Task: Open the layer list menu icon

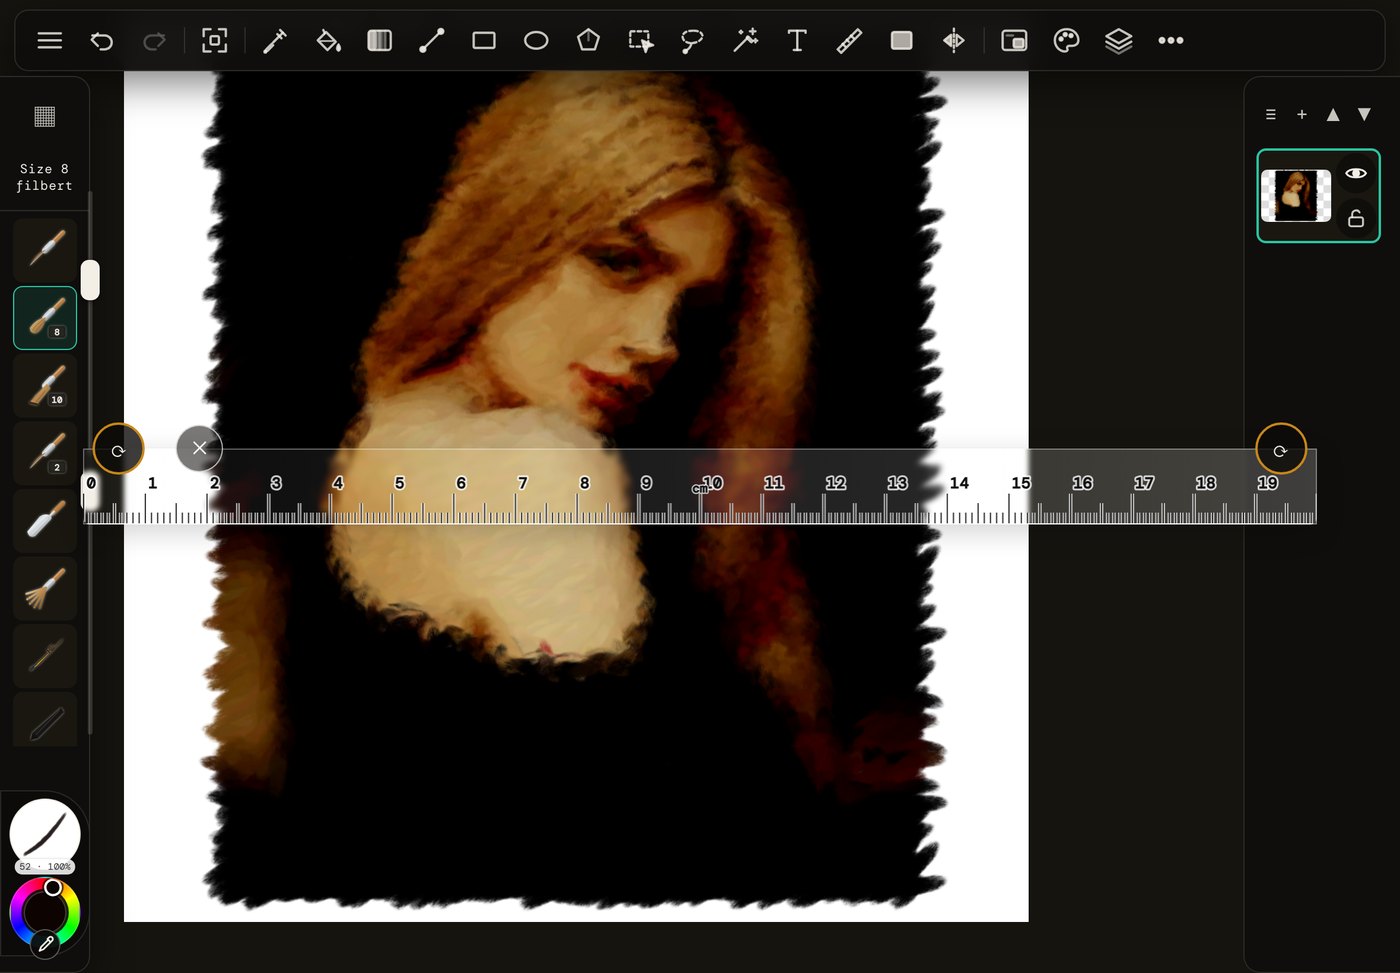Action: tap(1271, 115)
